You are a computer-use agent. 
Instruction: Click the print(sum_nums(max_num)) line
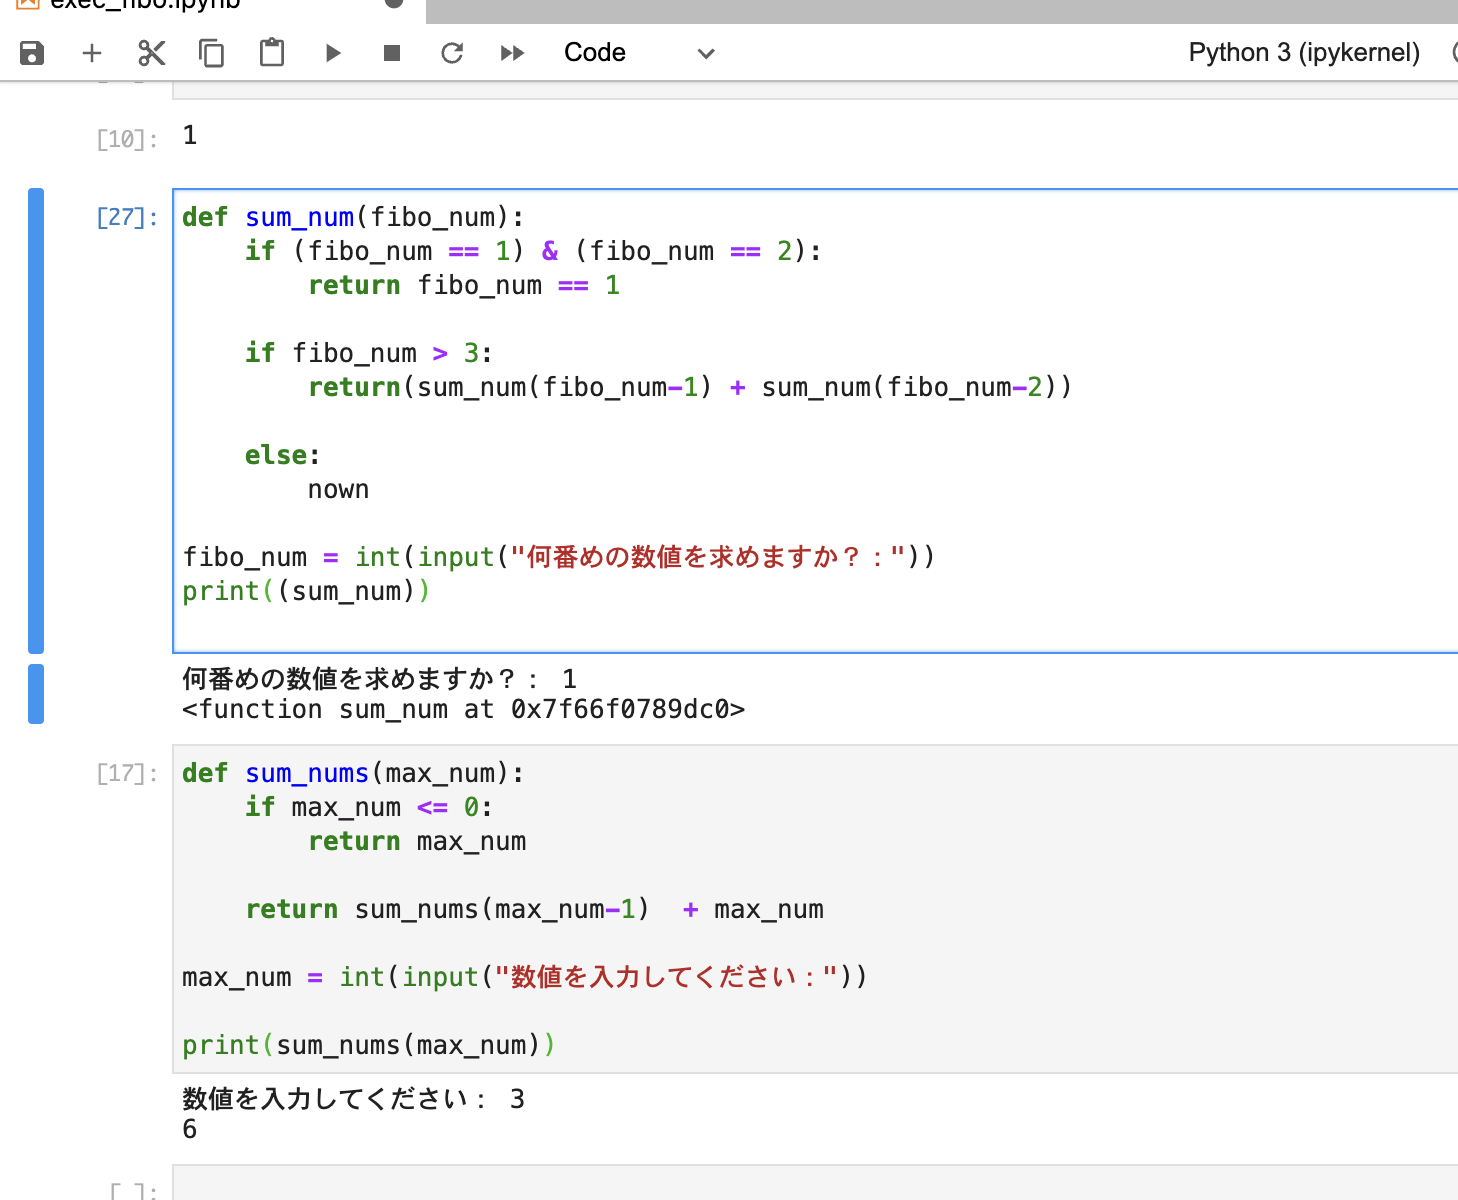(x=369, y=1045)
